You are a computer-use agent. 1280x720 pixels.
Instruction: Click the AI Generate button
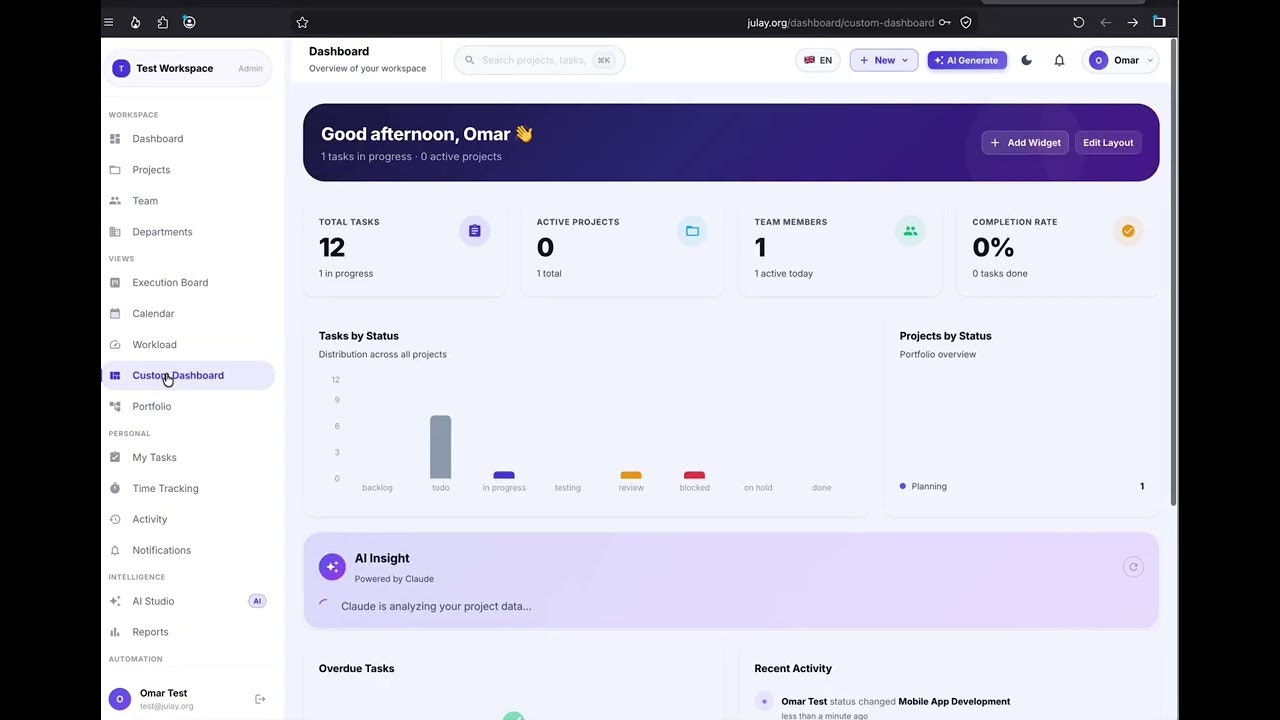pyautogui.click(x=967, y=60)
